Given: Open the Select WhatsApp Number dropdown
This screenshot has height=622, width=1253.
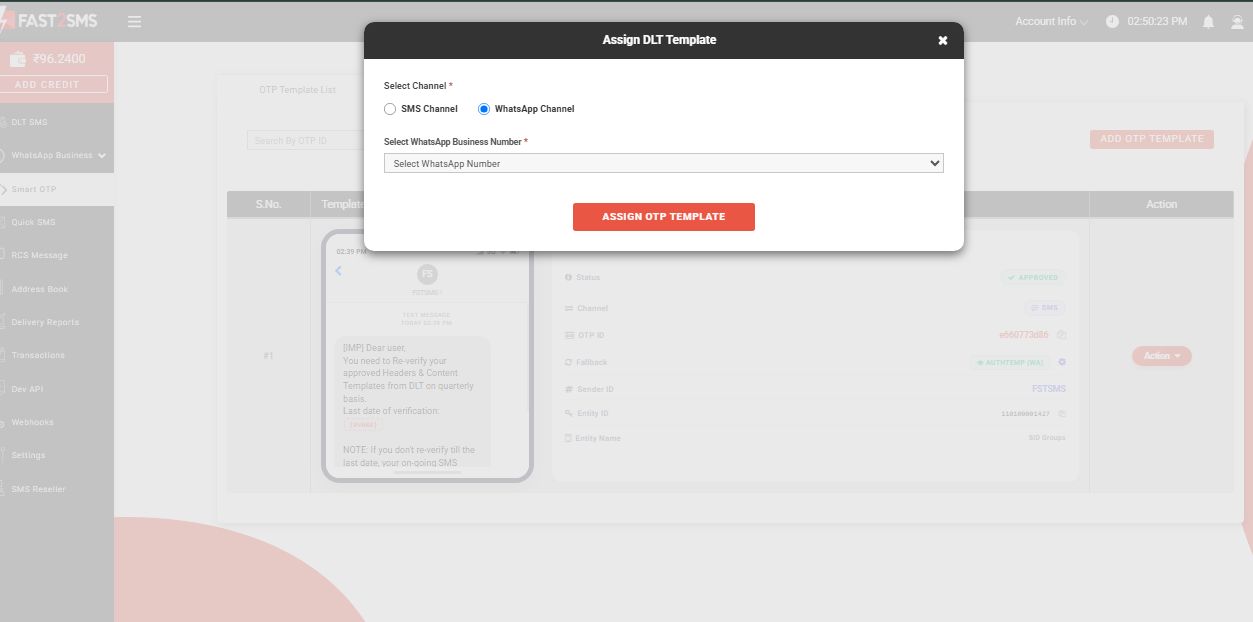Looking at the screenshot, I should 663,163.
